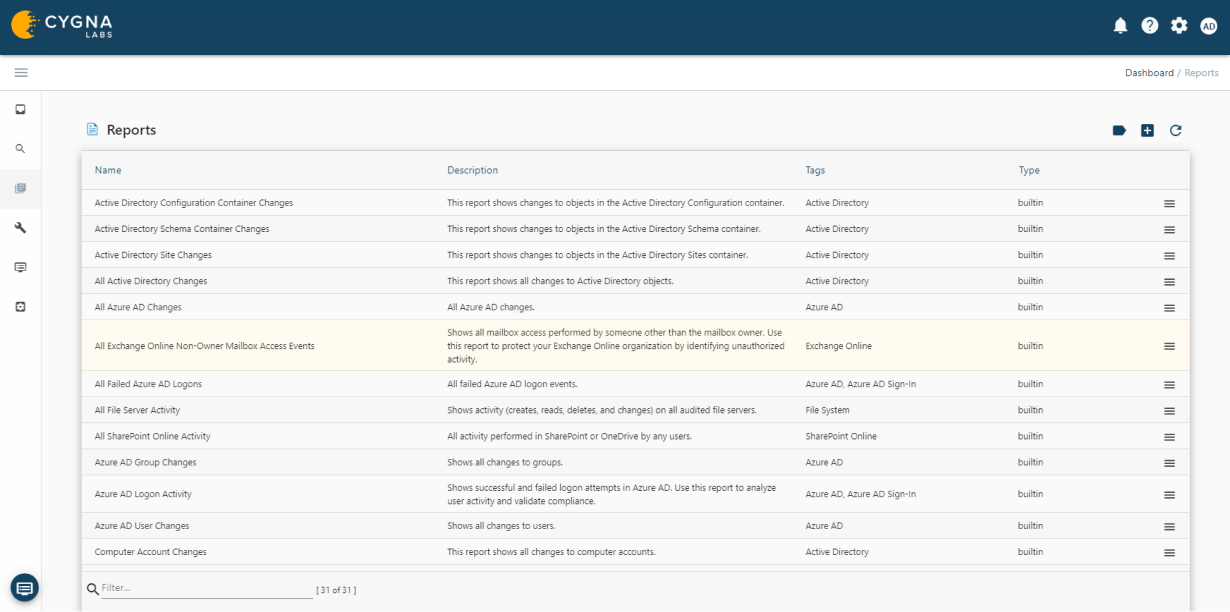Open the settings gear in header
Screen dimensions: 1230x612
1179,26
